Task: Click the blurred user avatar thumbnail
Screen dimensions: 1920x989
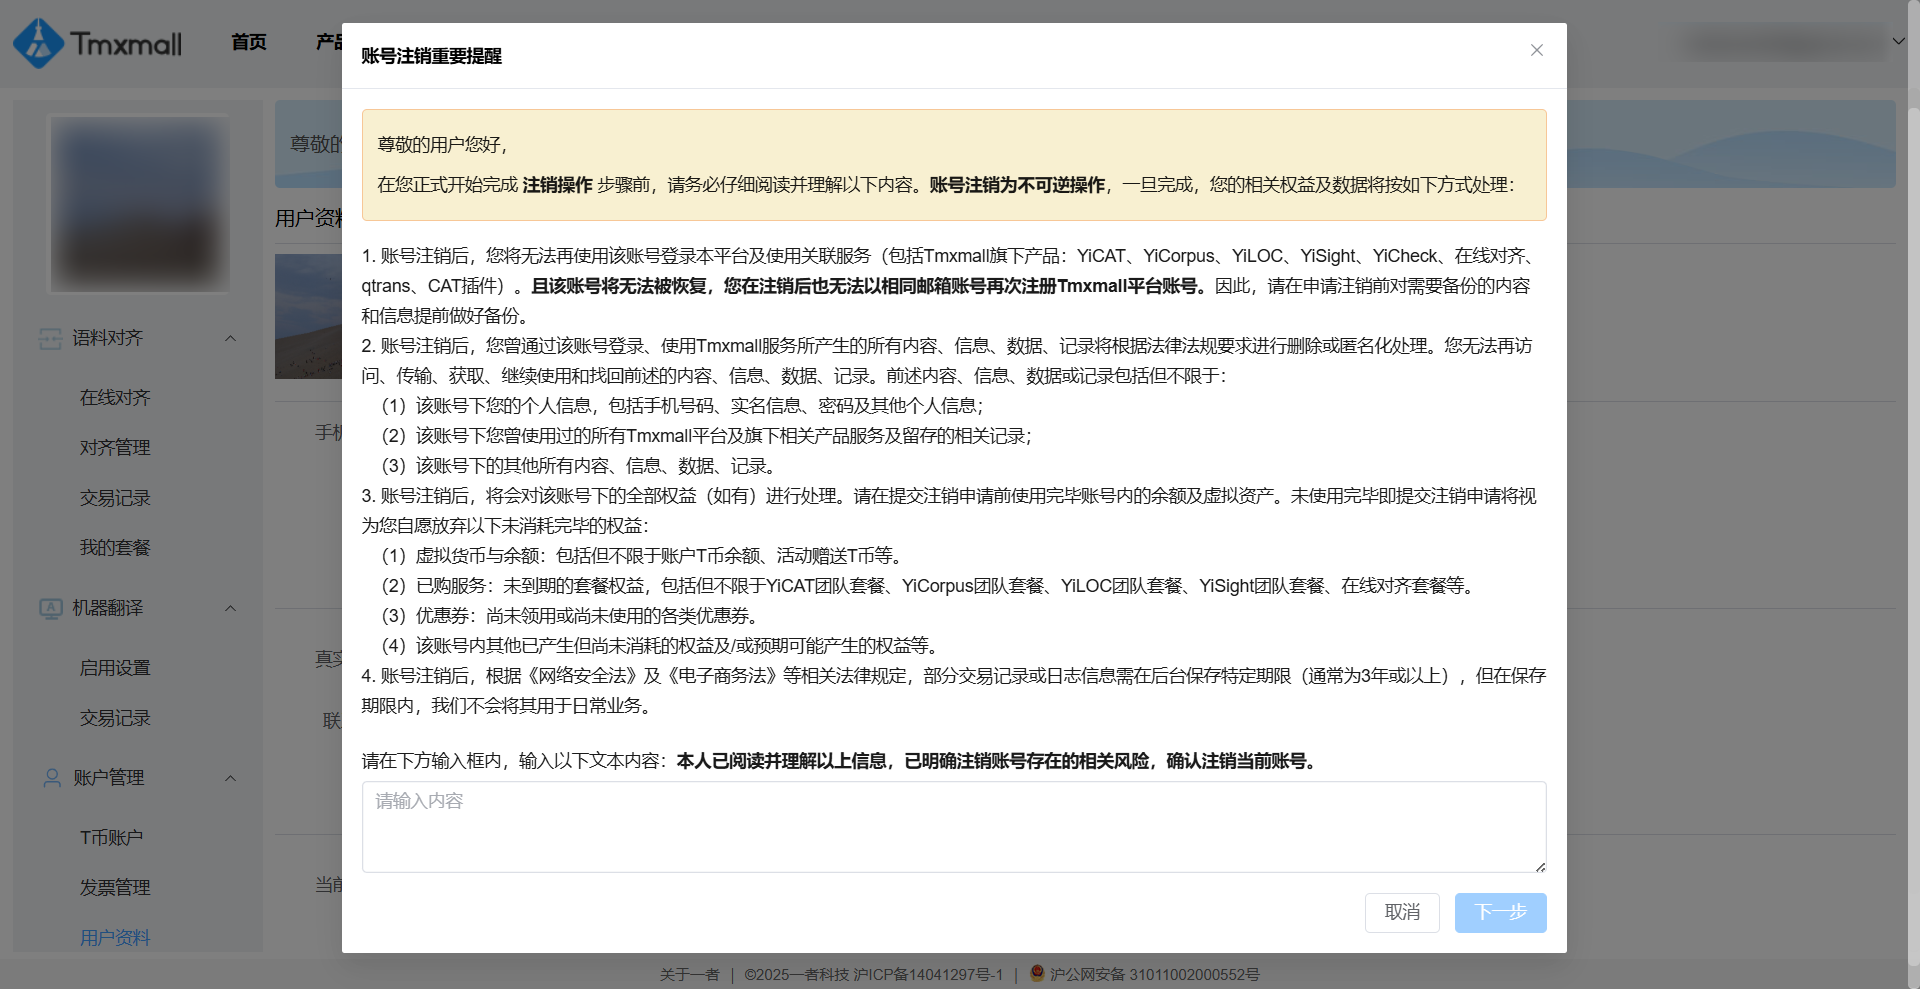Action: [140, 204]
